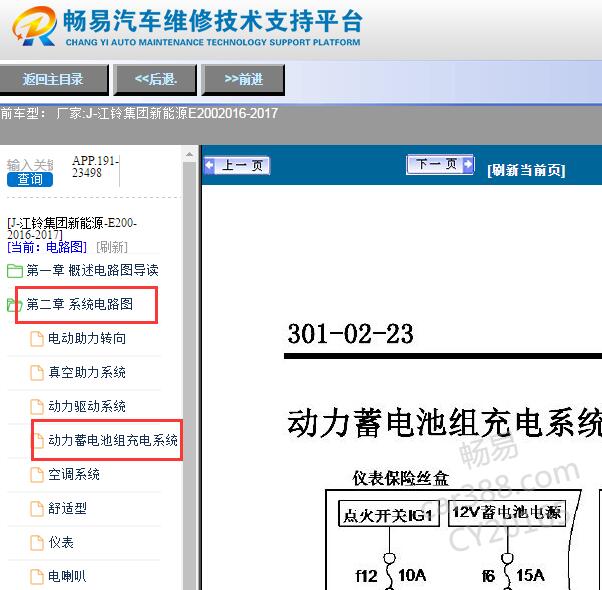The width and height of the screenshot is (602, 590).
Task: Click document icon beside 仪表
Action: [37, 543]
